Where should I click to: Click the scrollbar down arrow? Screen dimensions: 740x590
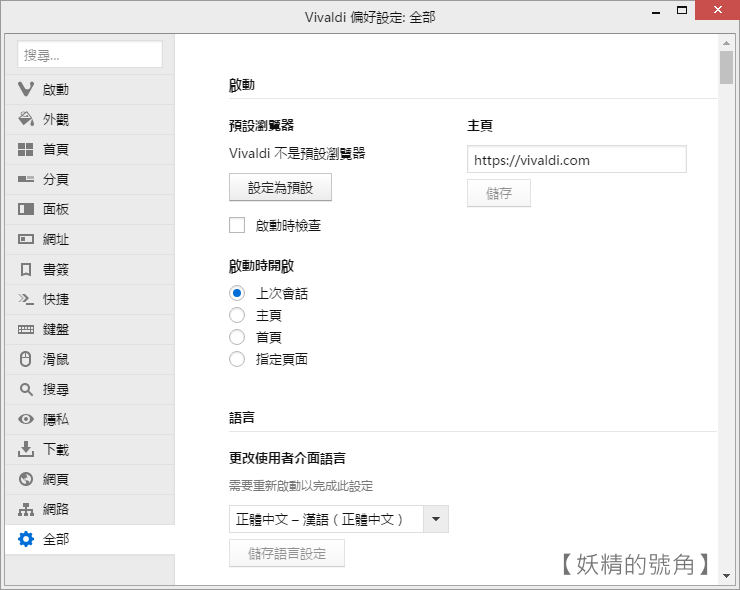point(726,576)
